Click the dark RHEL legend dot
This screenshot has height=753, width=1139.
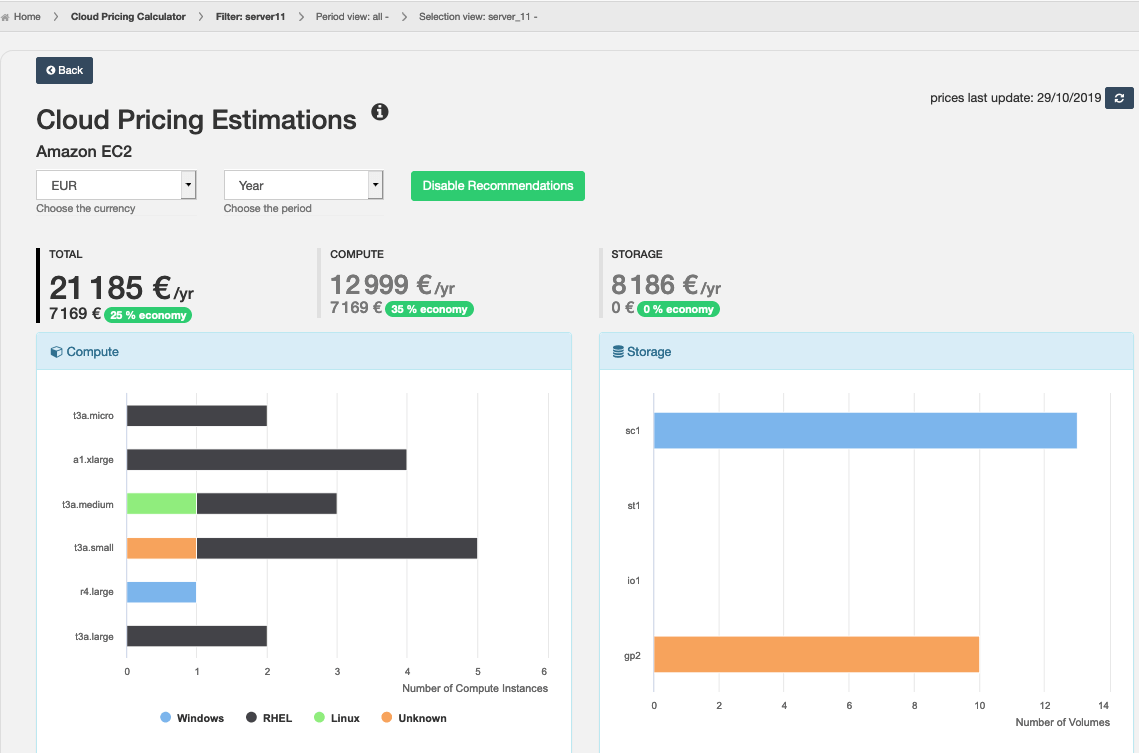(x=251, y=717)
